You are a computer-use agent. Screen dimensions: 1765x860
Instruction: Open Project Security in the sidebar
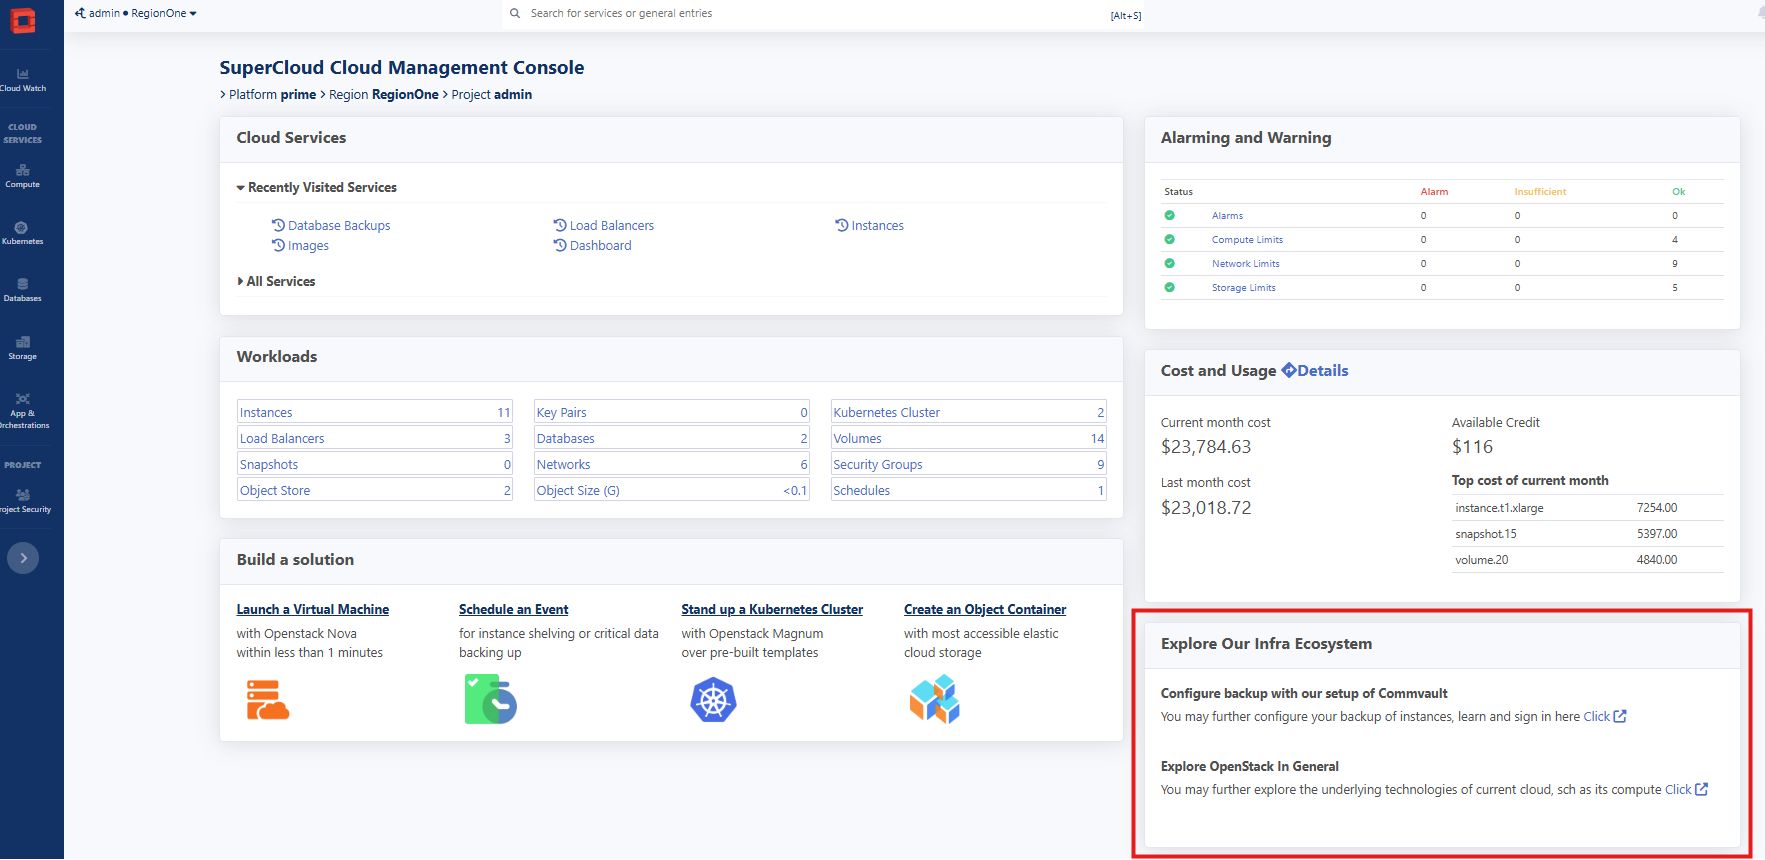pos(23,500)
